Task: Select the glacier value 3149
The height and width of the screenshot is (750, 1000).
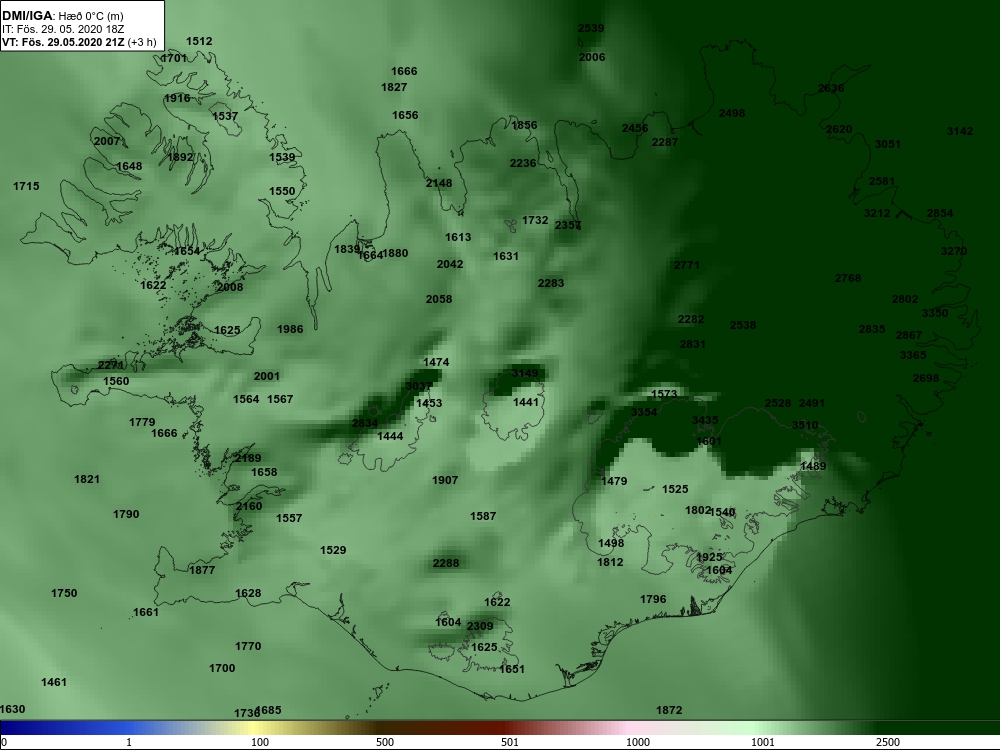Action: [525, 373]
